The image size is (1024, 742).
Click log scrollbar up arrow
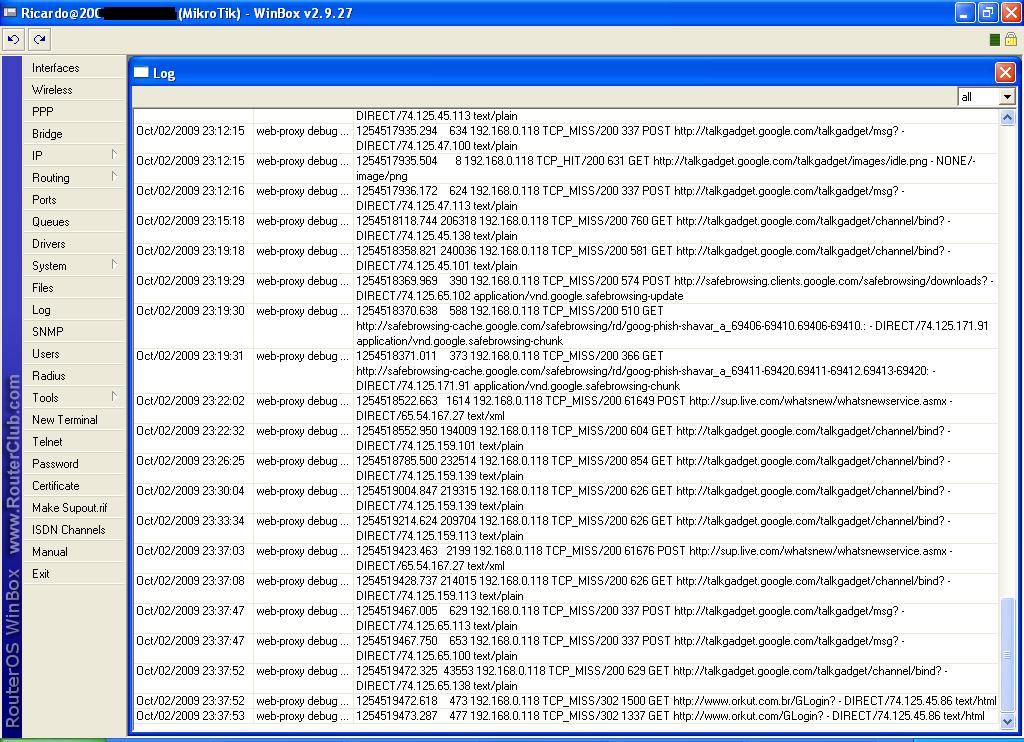(x=1007, y=118)
